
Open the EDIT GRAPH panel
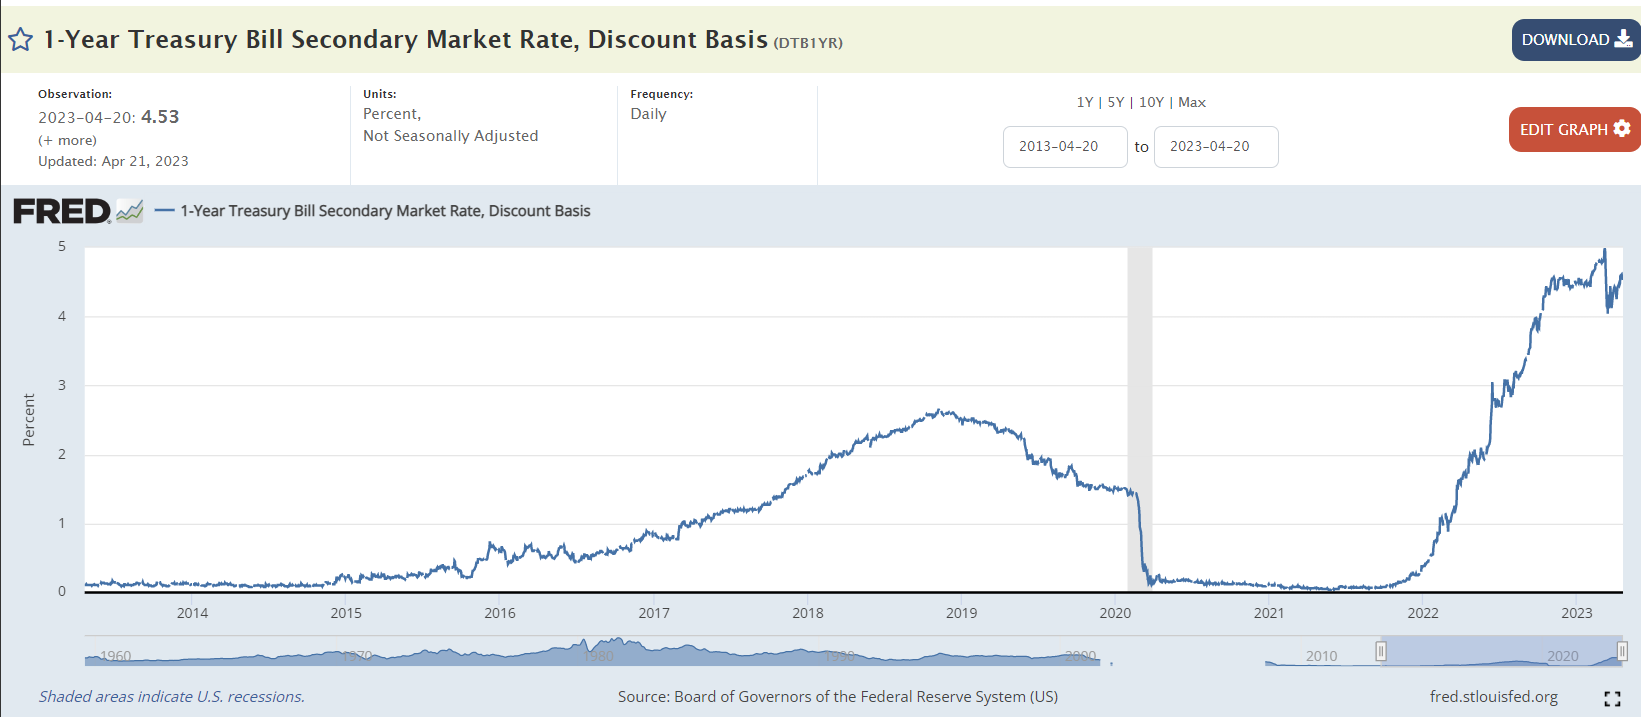[1574, 130]
